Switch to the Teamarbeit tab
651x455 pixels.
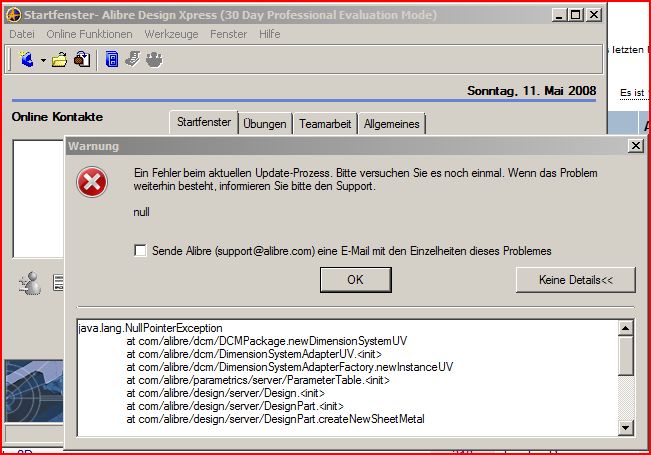point(325,124)
